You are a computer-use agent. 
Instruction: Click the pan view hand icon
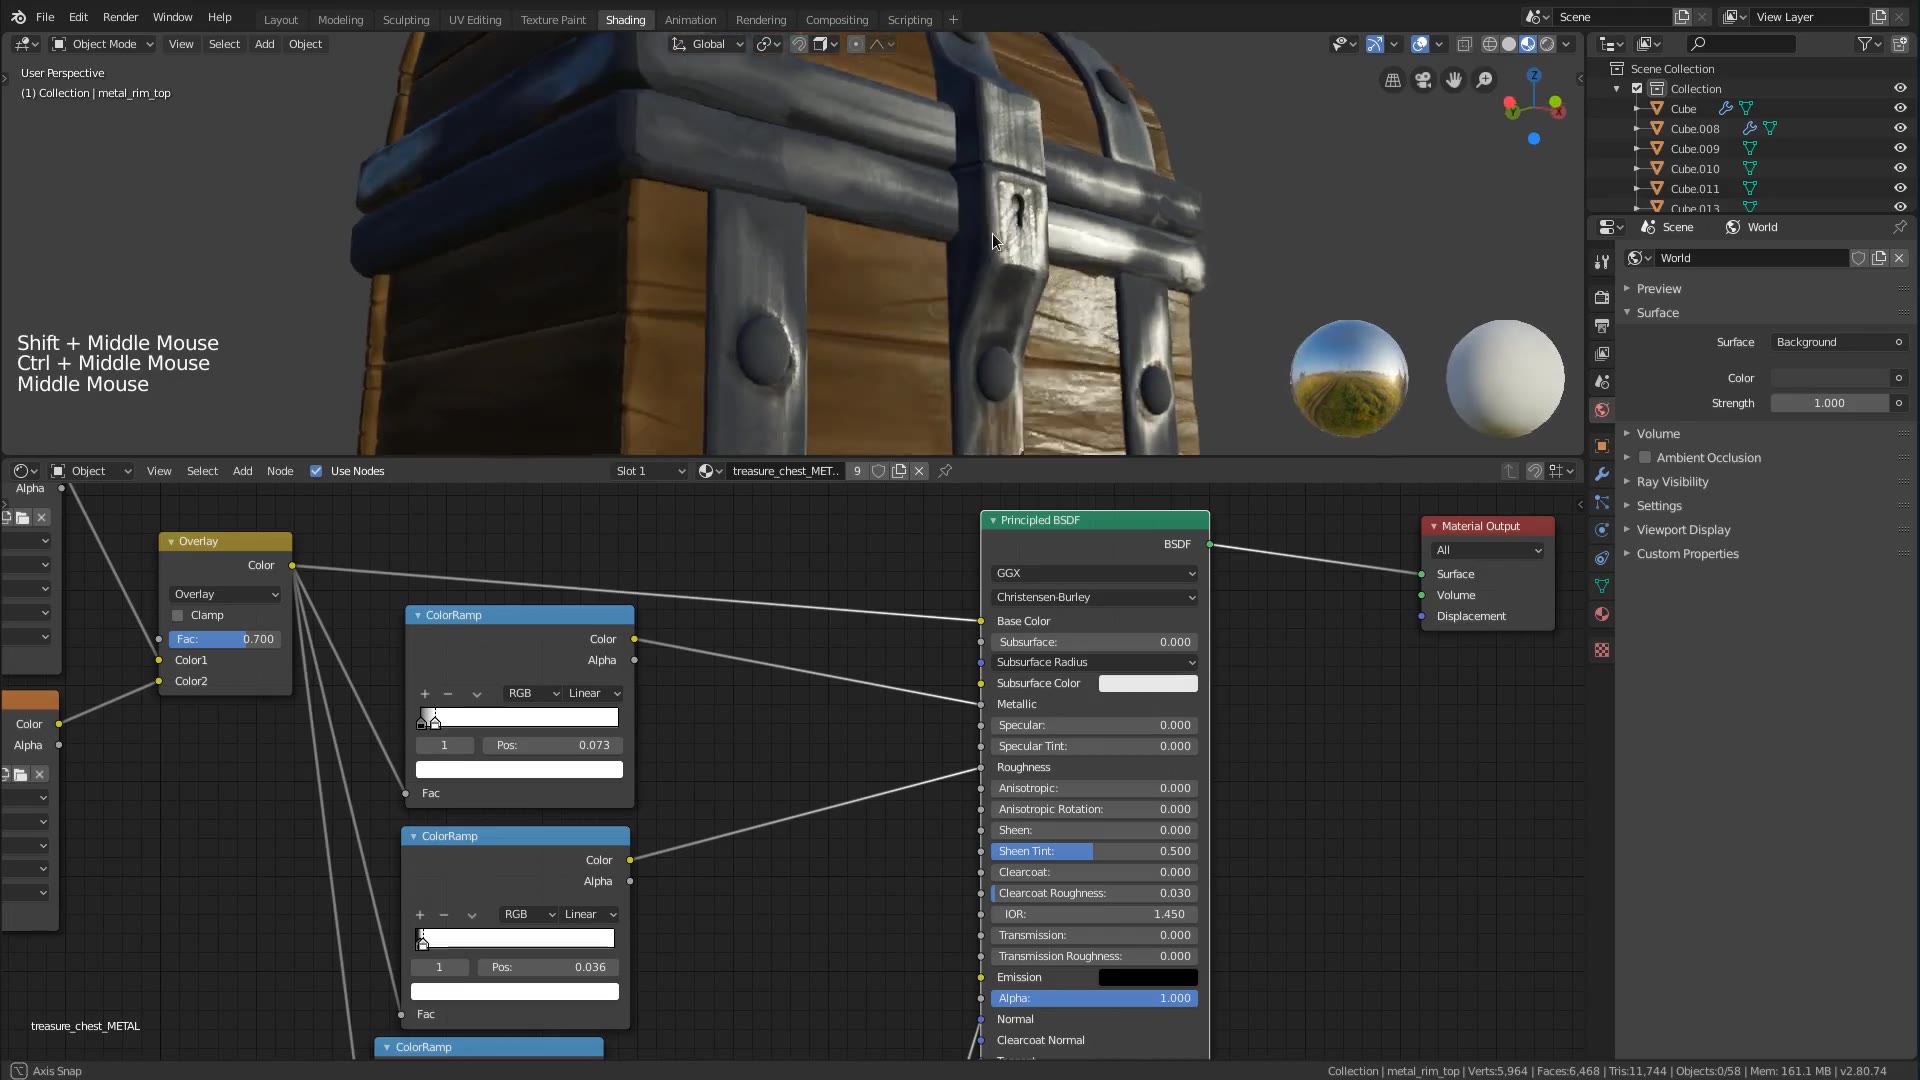point(1454,80)
